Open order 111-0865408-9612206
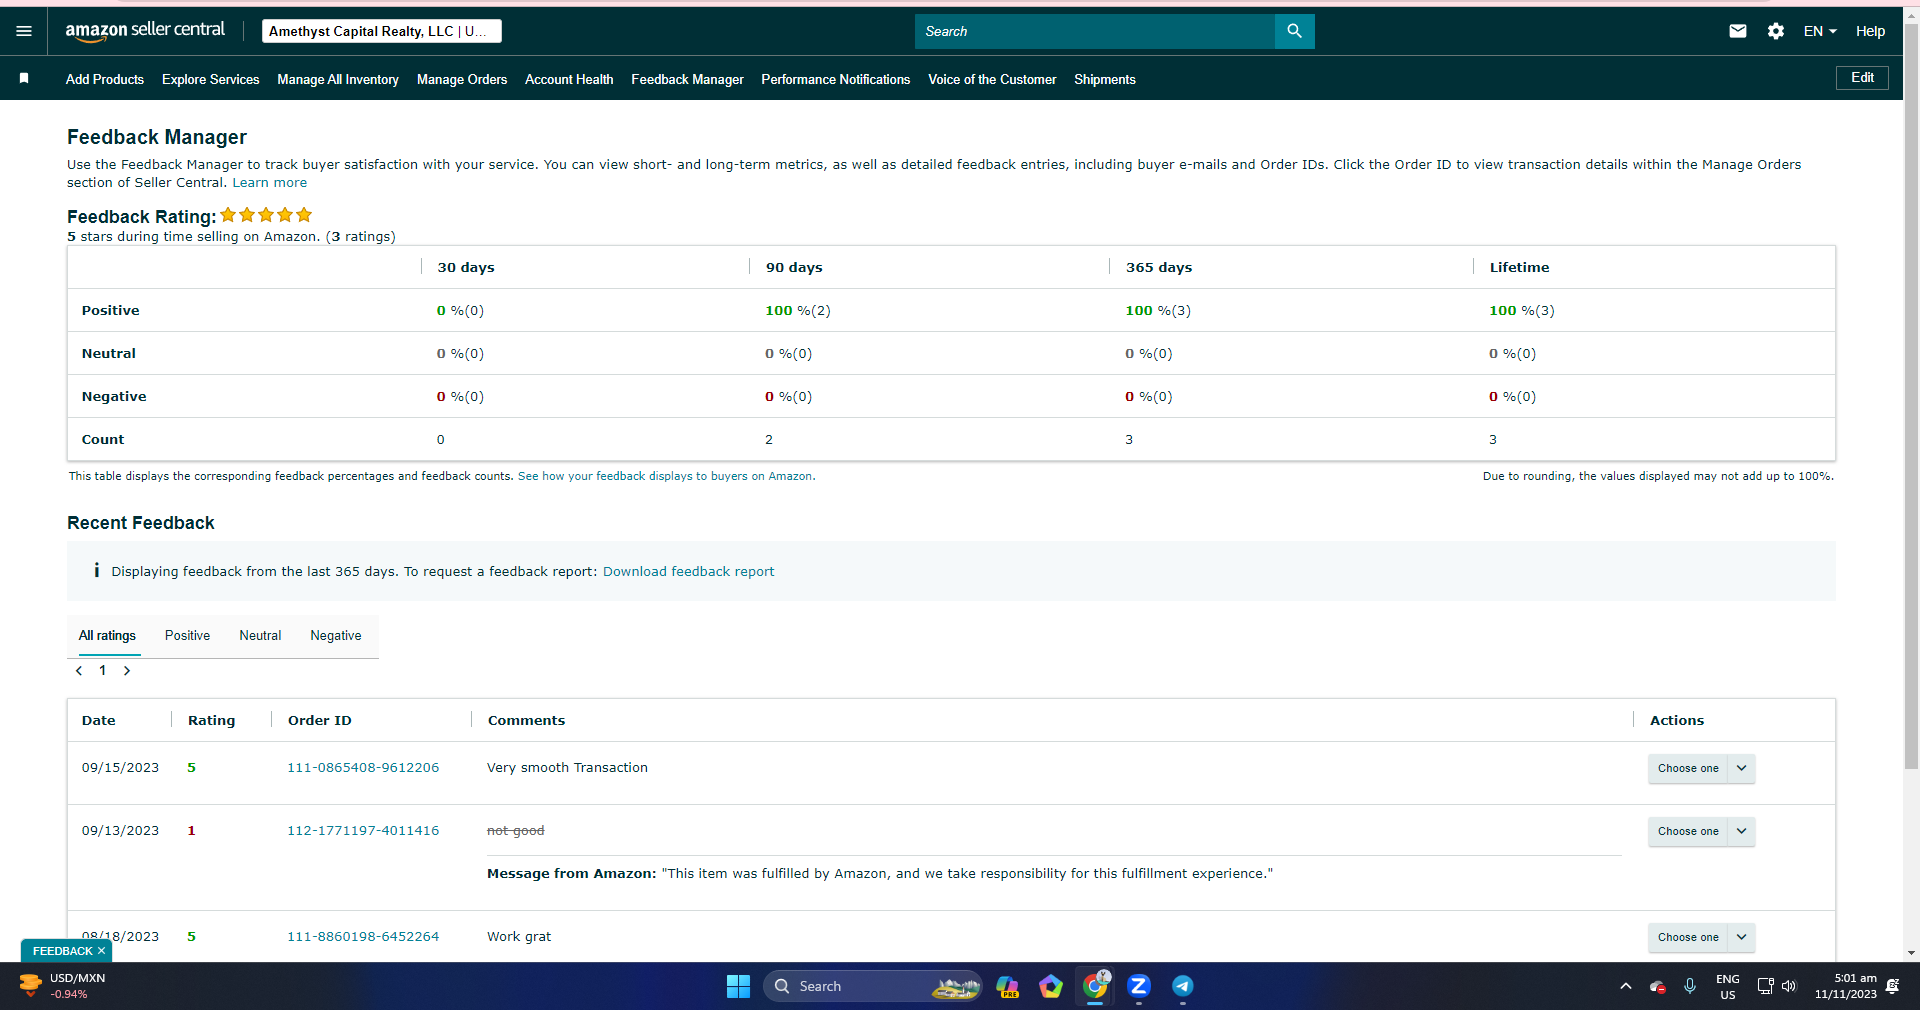Image resolution: width=1920 pixels, height=1010 pixels. point(363,768)
